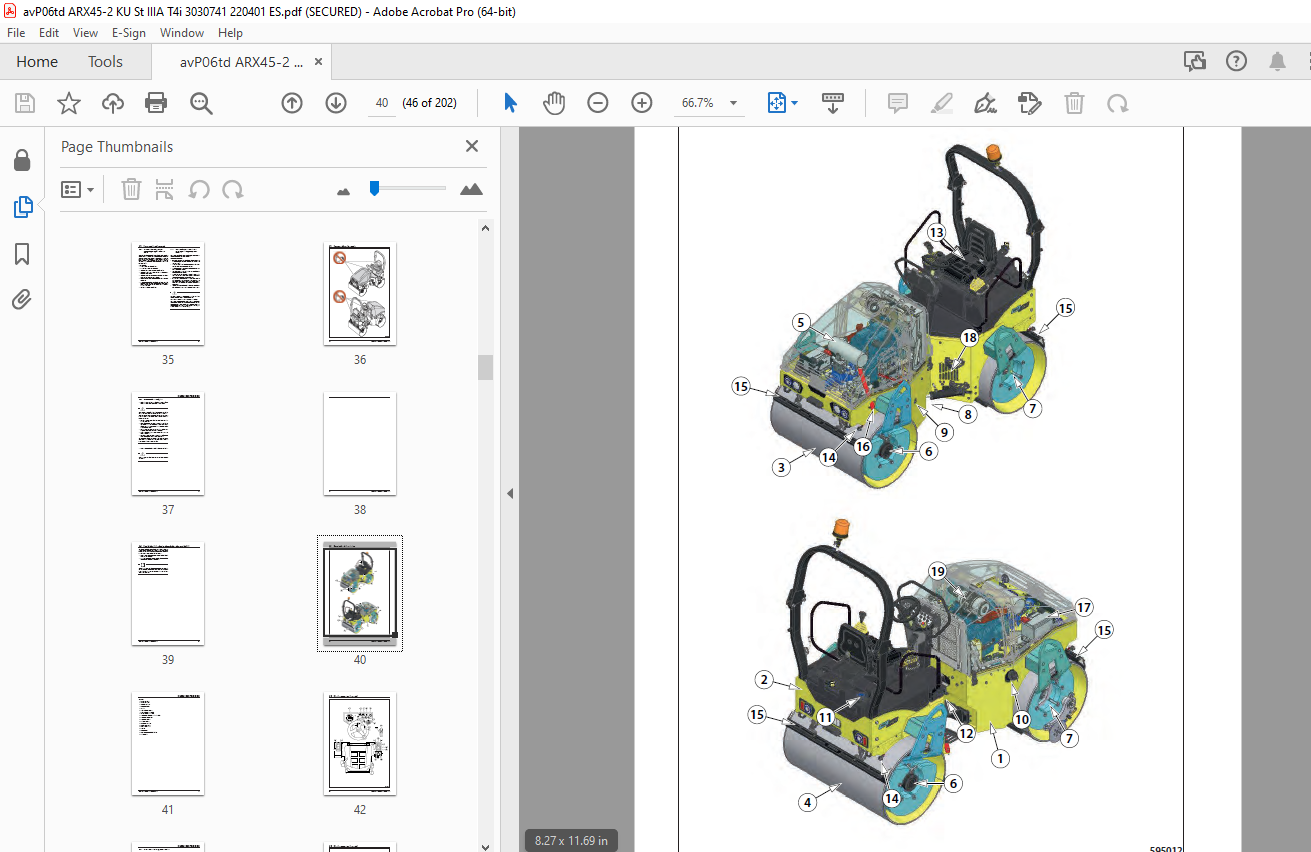Collapse the navigation pane with side arrow
This screenshot has width=1311, height=852.
pyautogui.click(x=509, y=493)
